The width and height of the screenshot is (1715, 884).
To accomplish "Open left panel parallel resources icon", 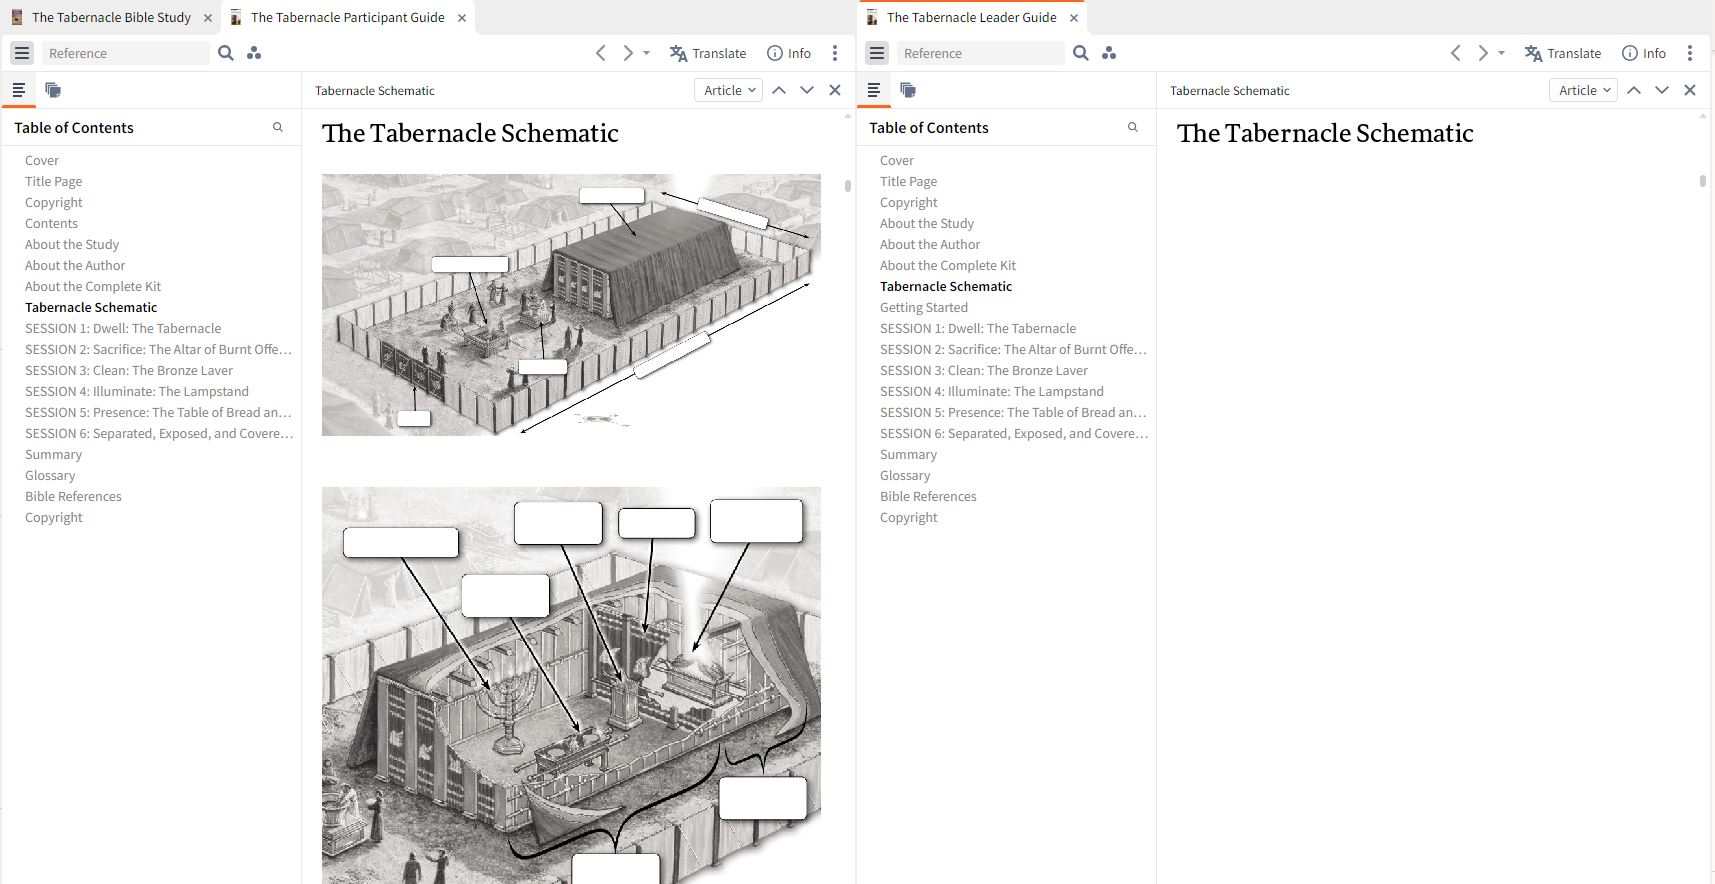I will click(254, 53).
